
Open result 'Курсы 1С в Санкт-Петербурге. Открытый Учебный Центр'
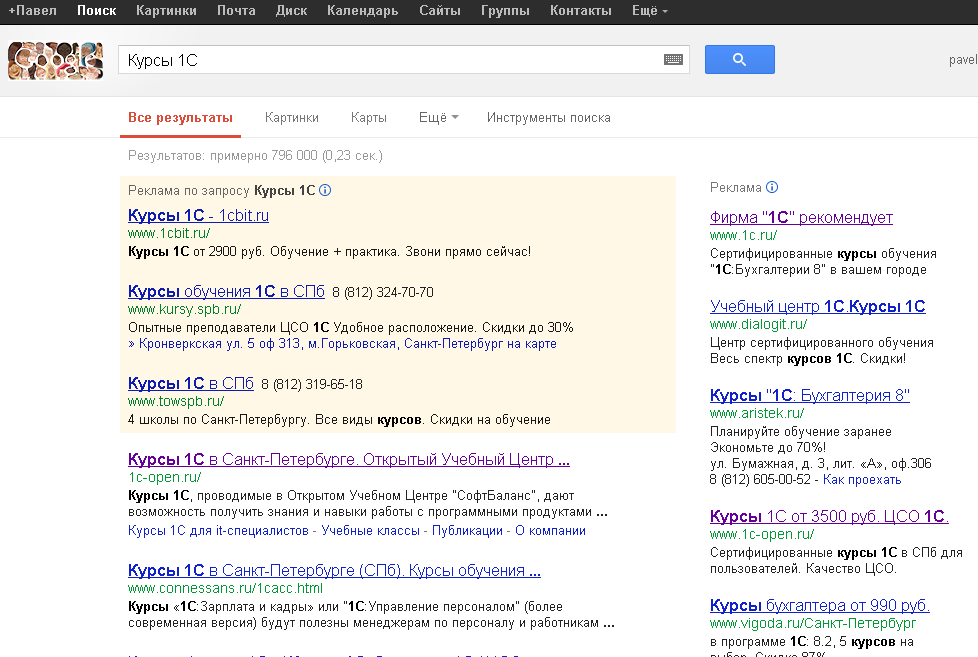coord(349,459)
